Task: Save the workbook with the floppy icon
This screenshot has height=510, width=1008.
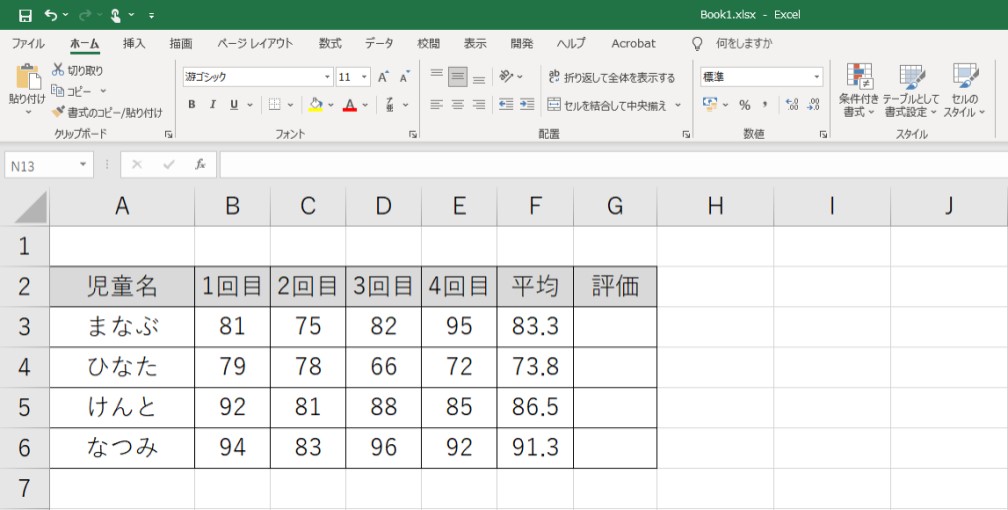Action: click(x=25, y=15)
